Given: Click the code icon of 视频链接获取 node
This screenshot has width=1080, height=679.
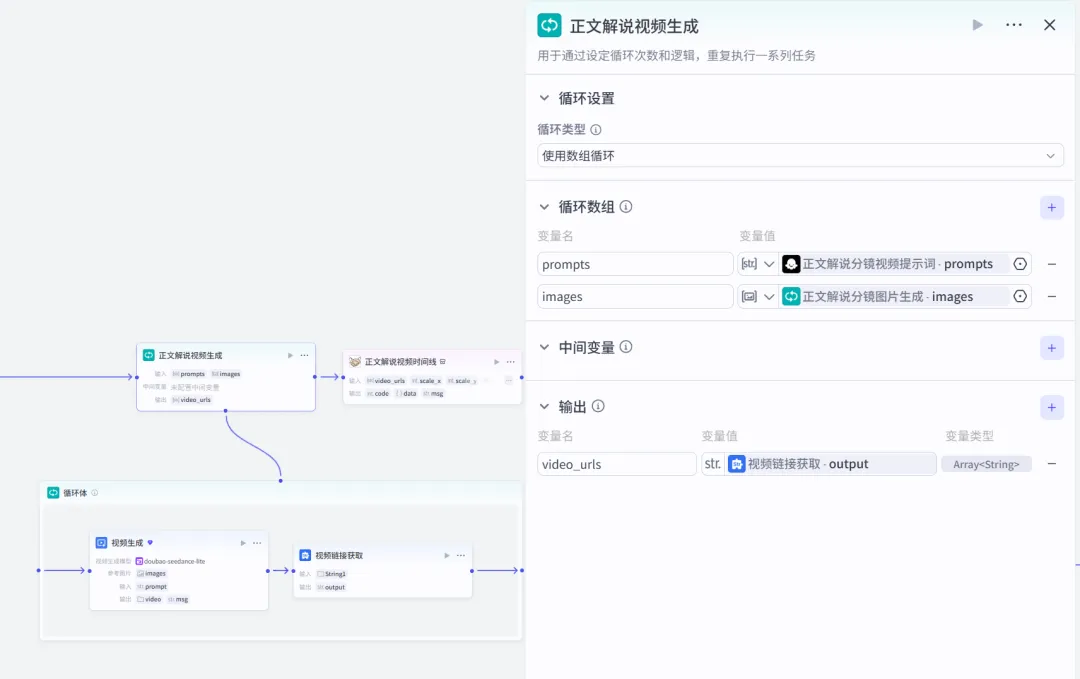Looking at the screenshot, I should 305,555.
